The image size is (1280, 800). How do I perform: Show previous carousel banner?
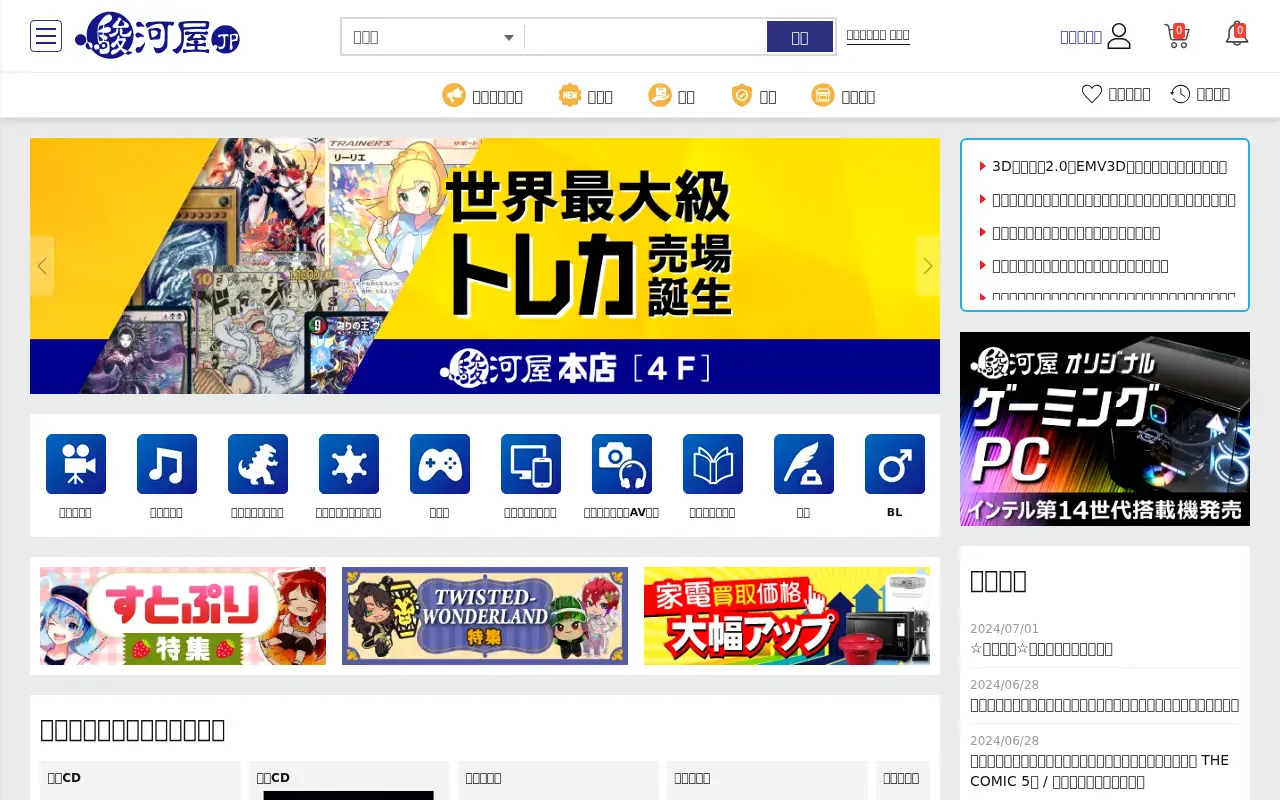point(42,266)
